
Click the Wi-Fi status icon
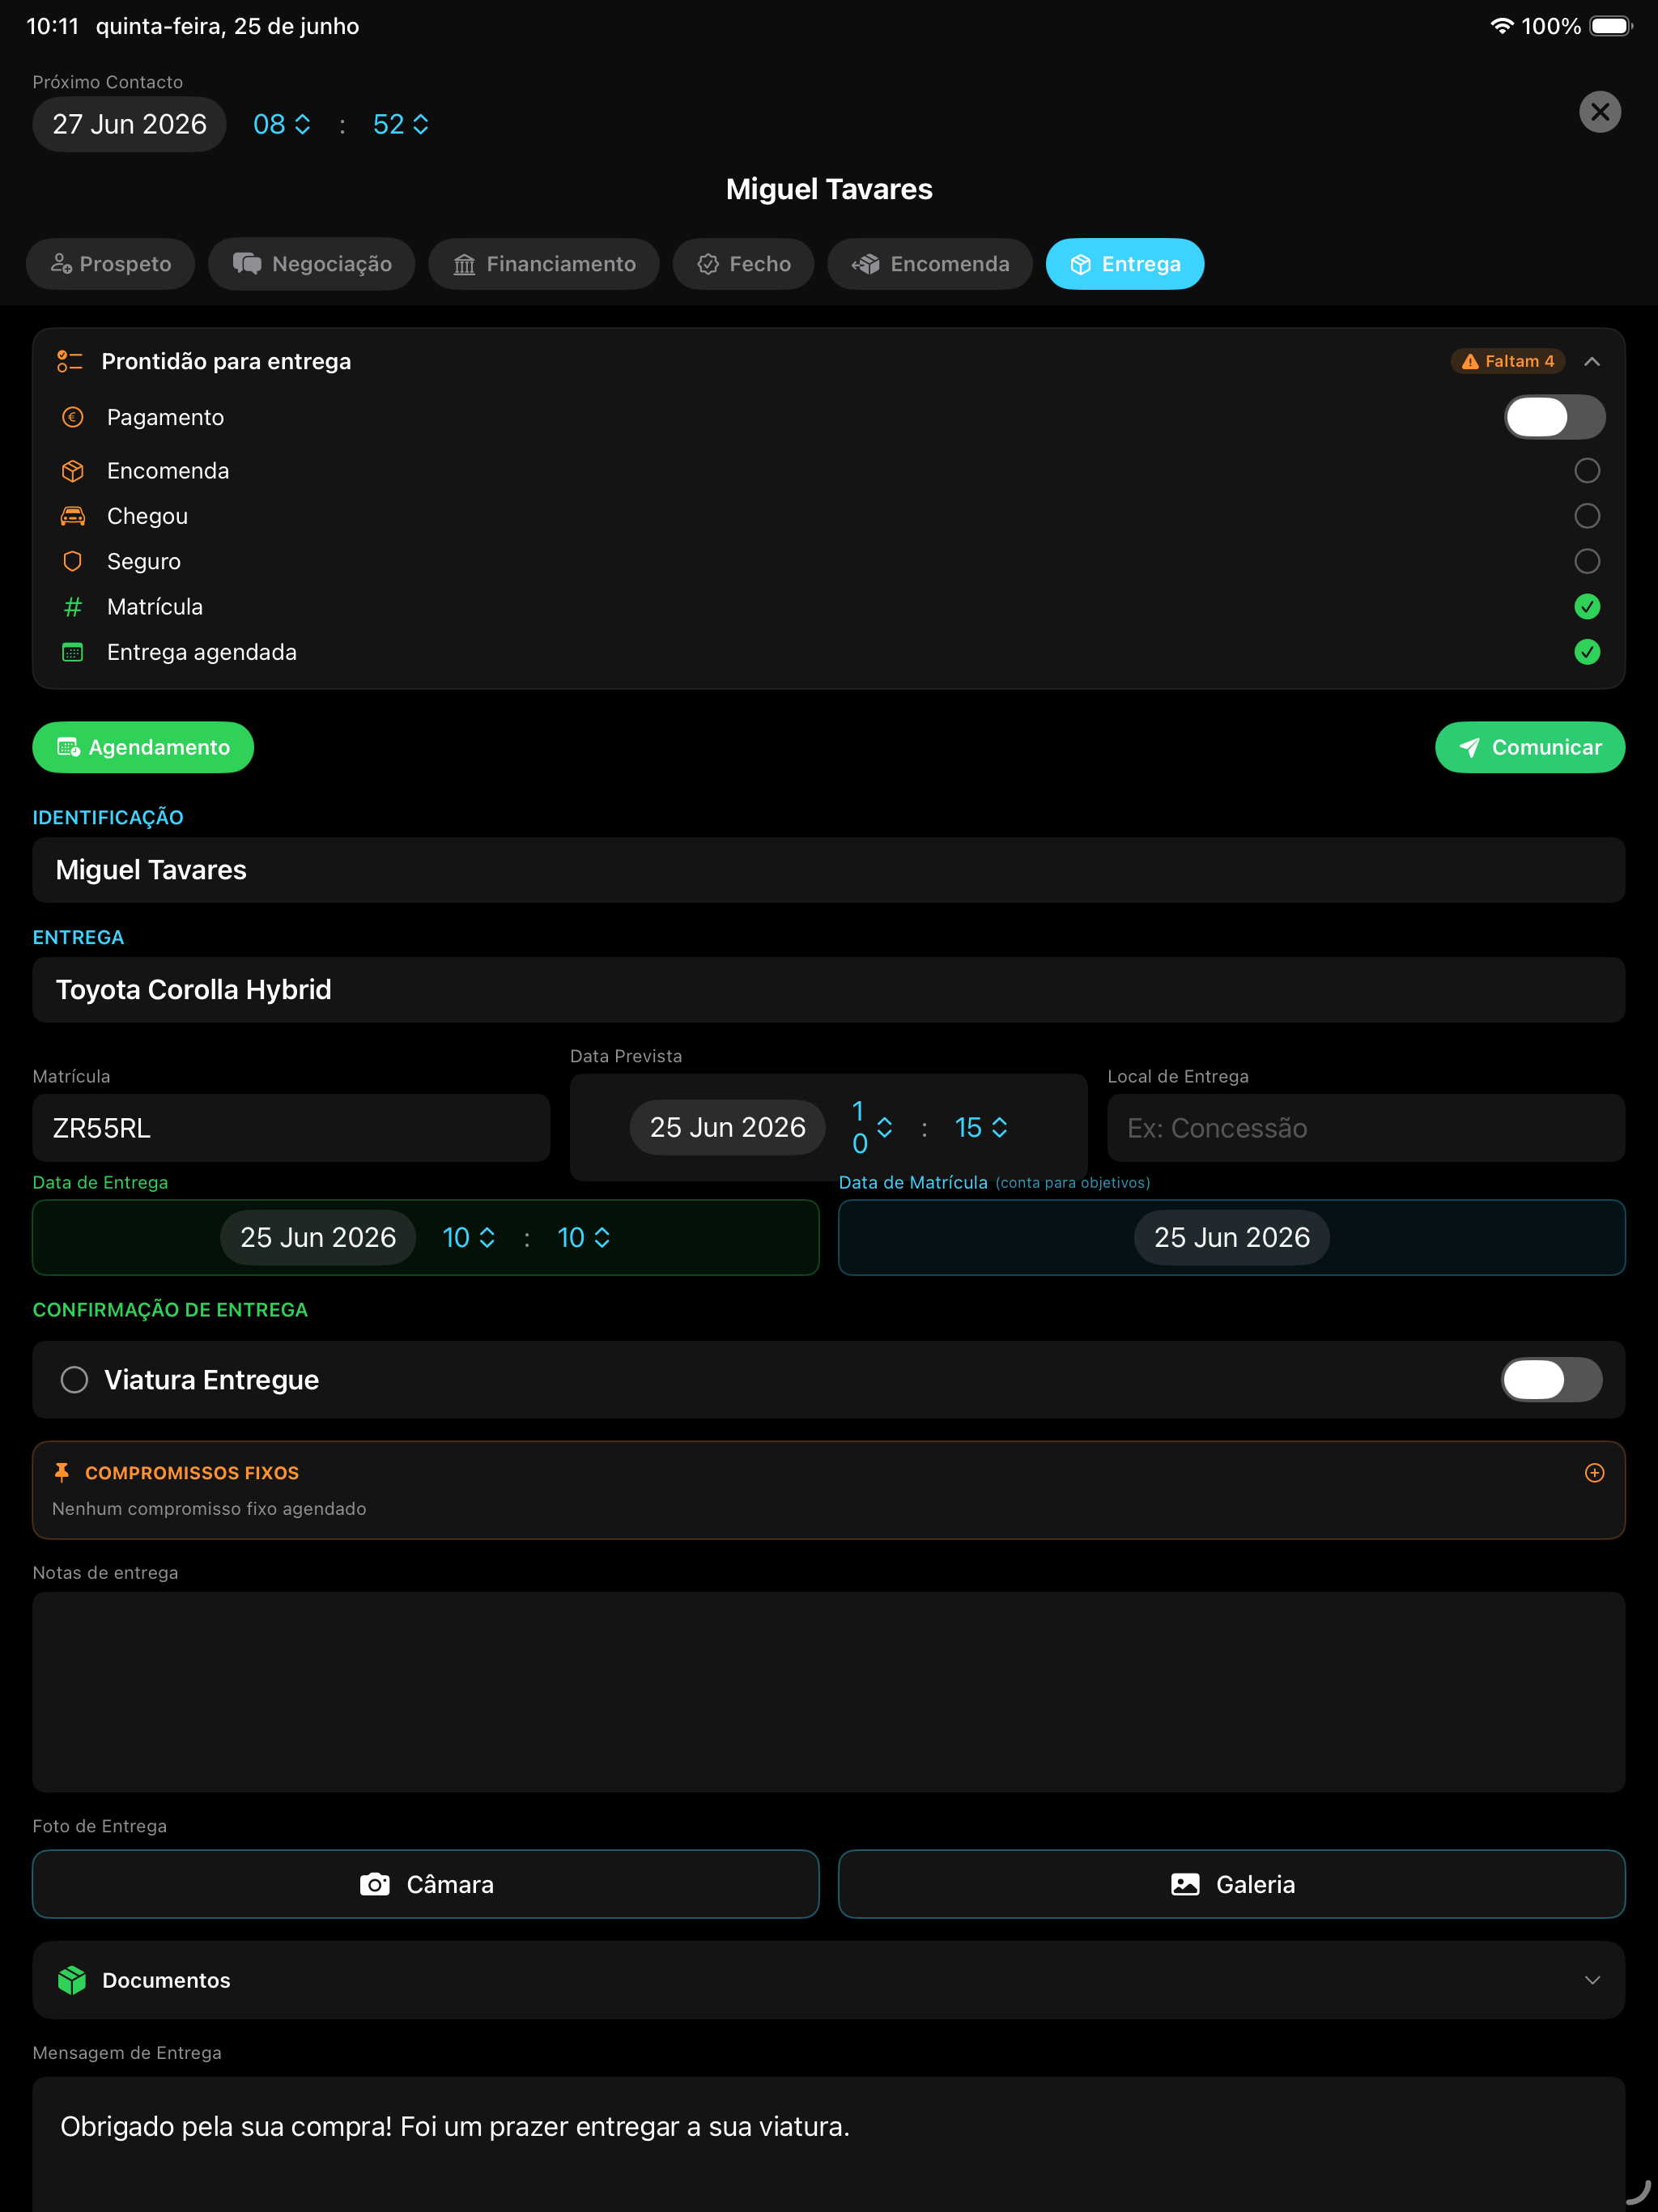click(x=1501, y=26)
